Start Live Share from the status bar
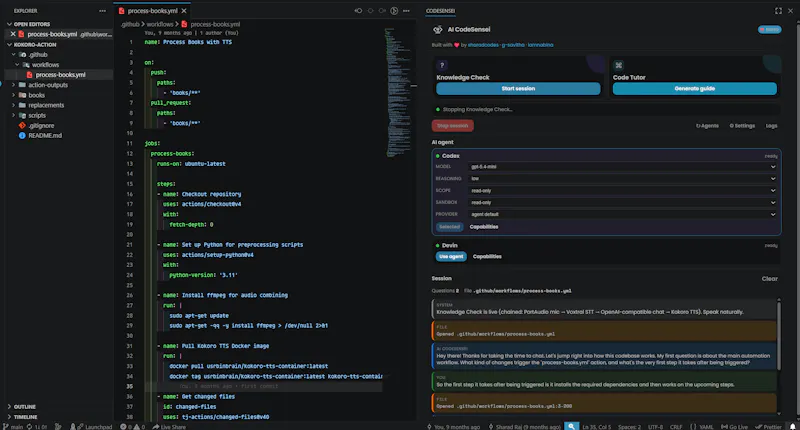This screenshot has height=430, width=800. 169,427
